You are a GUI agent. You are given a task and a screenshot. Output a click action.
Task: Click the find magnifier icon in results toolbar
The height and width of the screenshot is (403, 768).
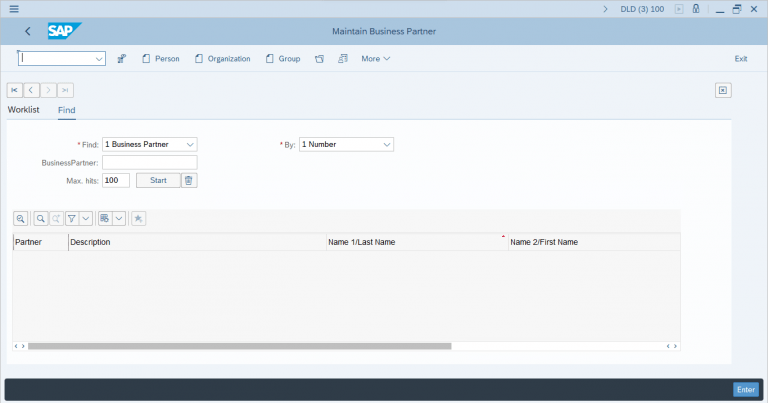point(41,218)
